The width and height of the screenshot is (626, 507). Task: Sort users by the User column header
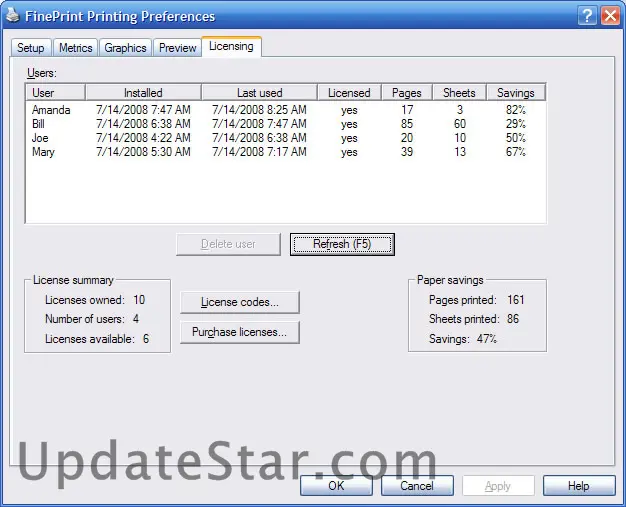(x=55, y=93)
